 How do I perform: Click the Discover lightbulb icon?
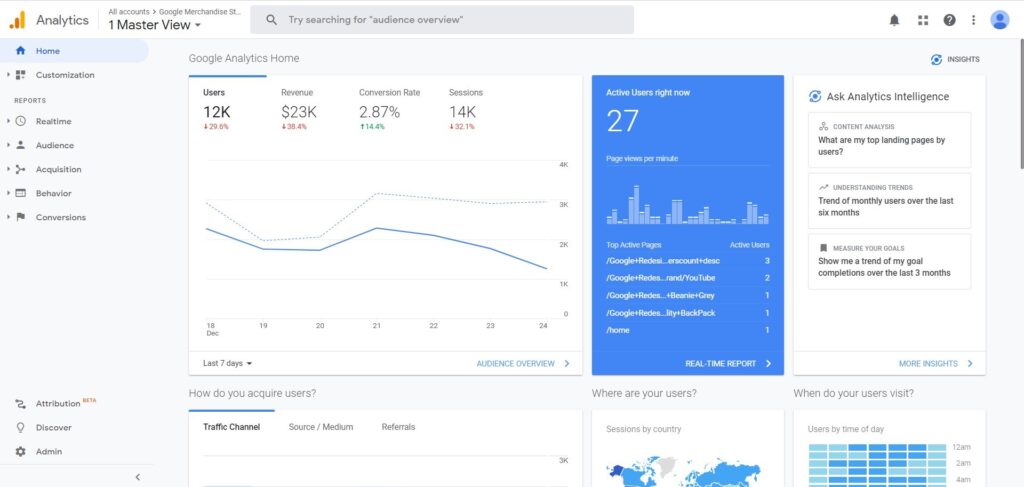(20, 428)
